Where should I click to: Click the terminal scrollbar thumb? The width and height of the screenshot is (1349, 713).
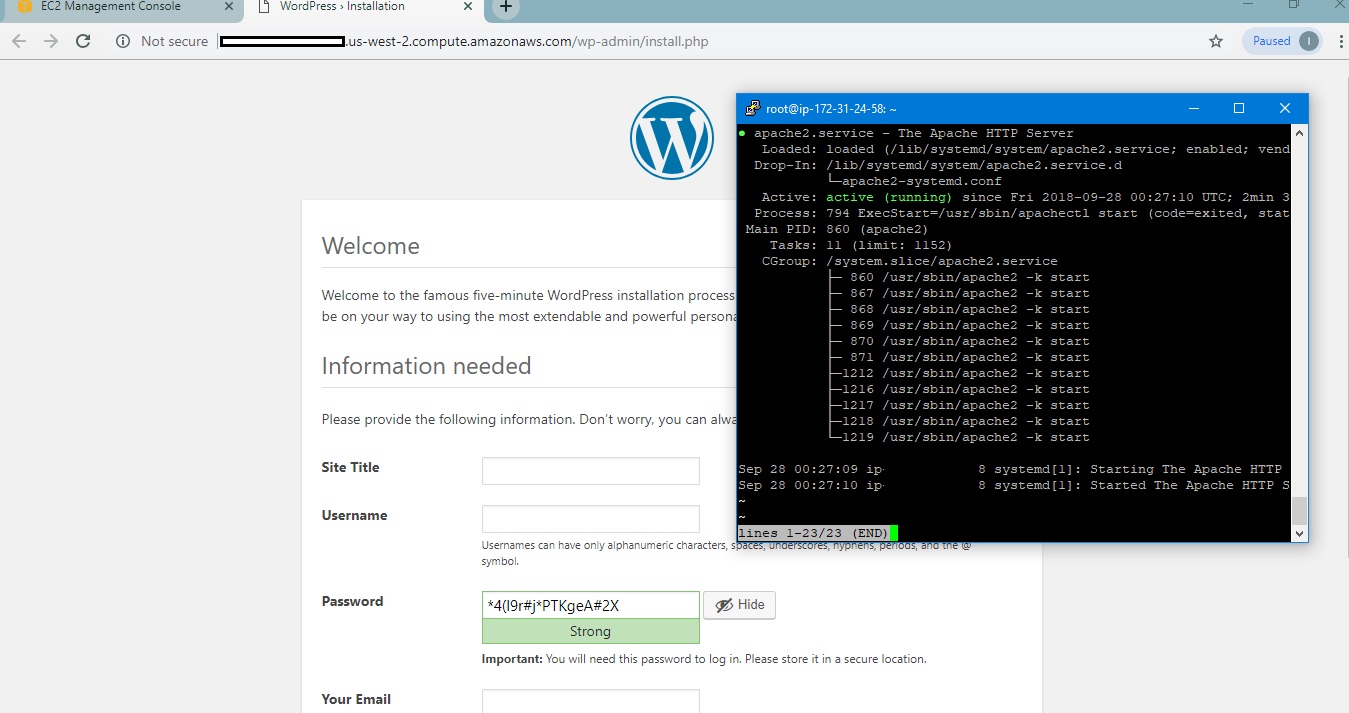[1299, 510]
